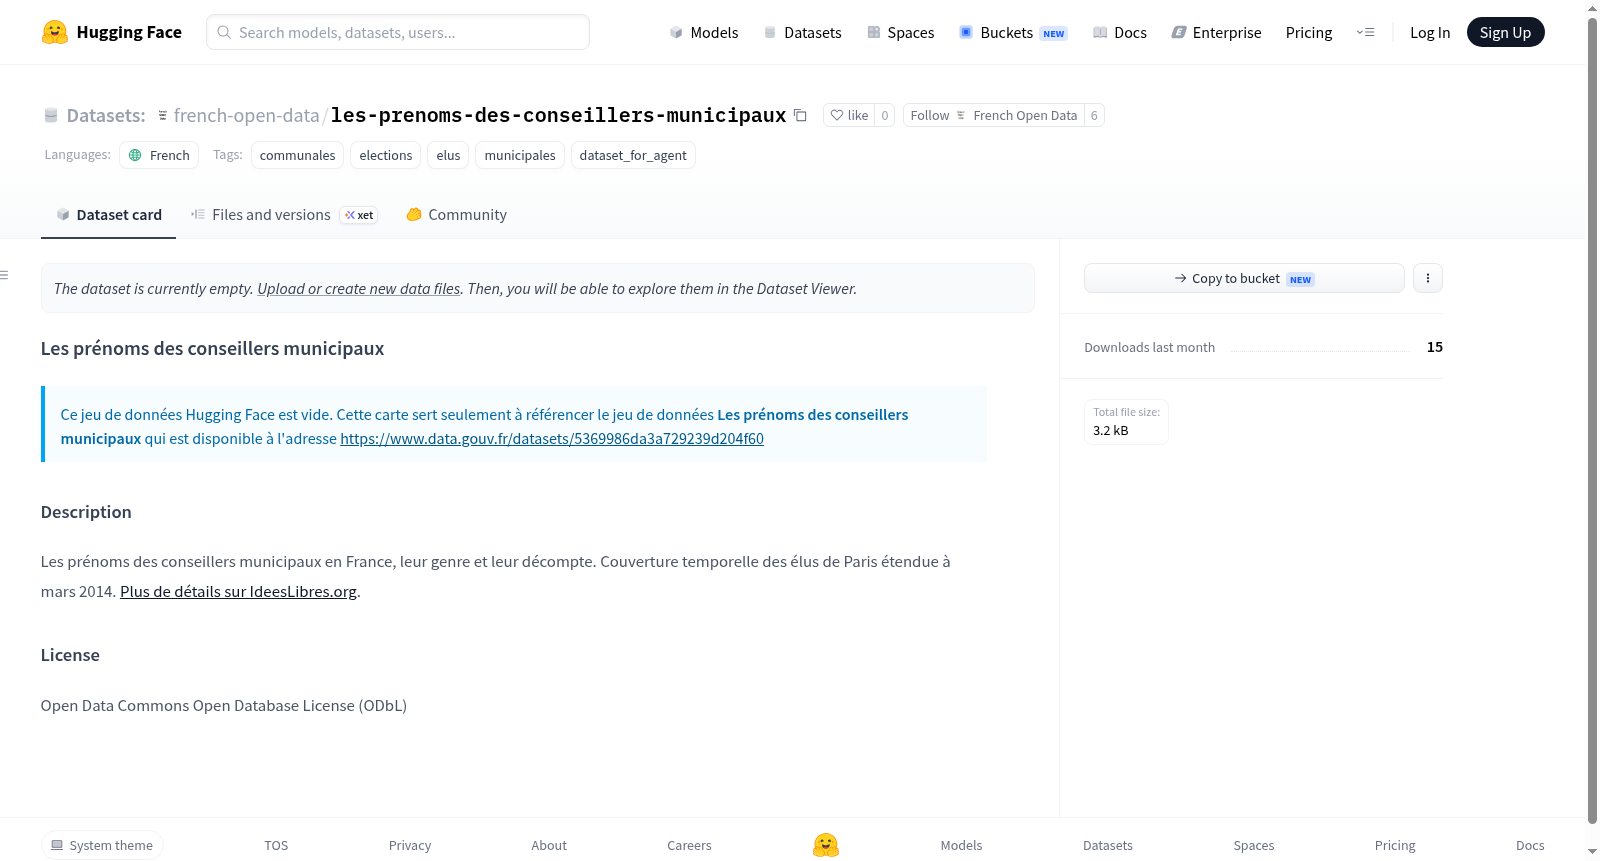The image size is (1600, 861).
Task: Click the Pricing footer link
Action: [1395, 845]
